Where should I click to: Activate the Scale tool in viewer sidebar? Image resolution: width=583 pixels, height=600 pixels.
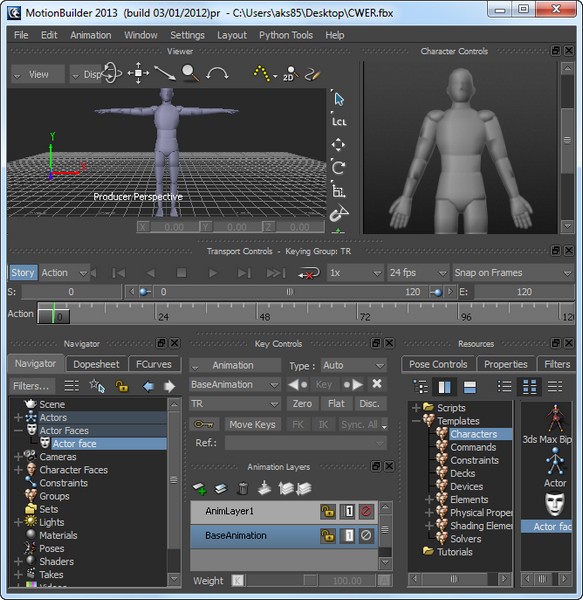coord(338,190)
